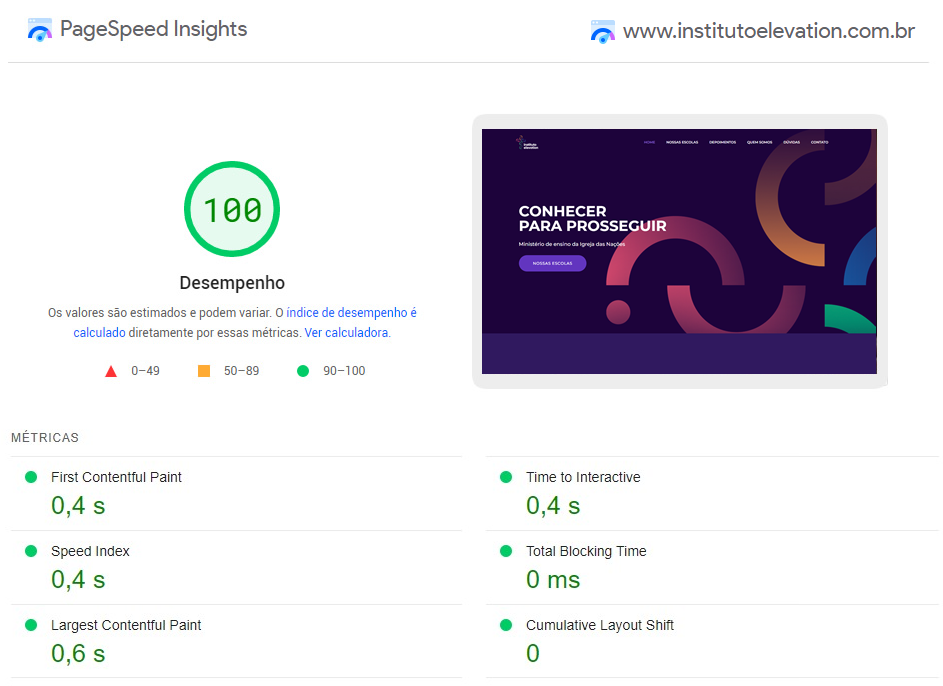Click the 0,4 s Time to Interactive value
The height and width of the screenshot is (686, 943).
click(553, 506)
